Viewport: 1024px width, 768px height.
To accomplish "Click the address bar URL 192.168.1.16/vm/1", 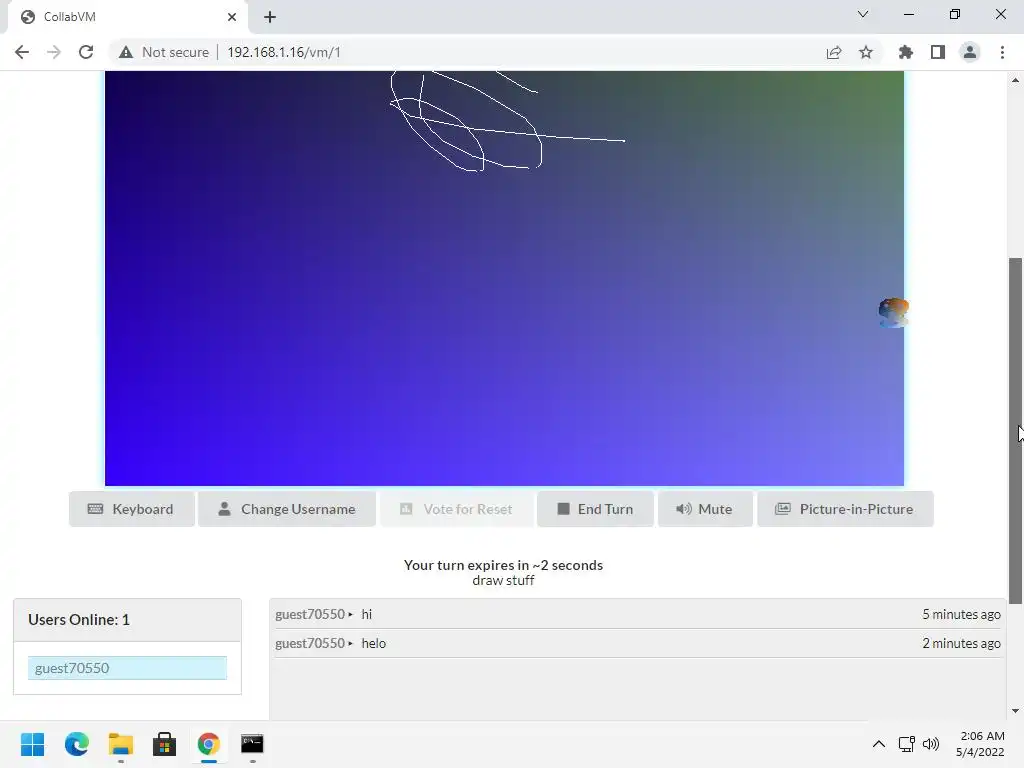I will pos(284,52).
